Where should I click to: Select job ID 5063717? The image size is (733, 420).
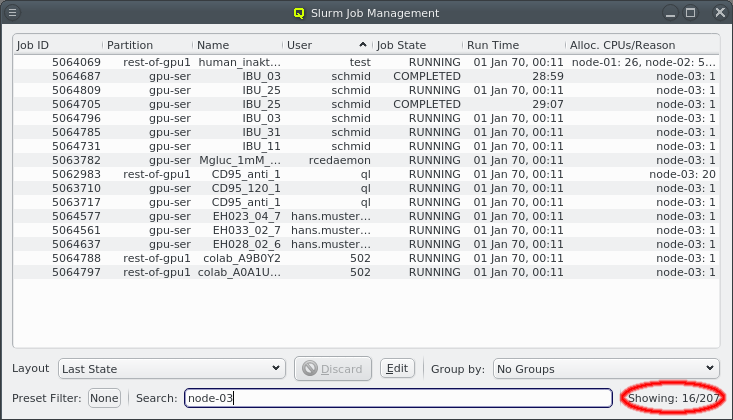(x=76, y=203)
